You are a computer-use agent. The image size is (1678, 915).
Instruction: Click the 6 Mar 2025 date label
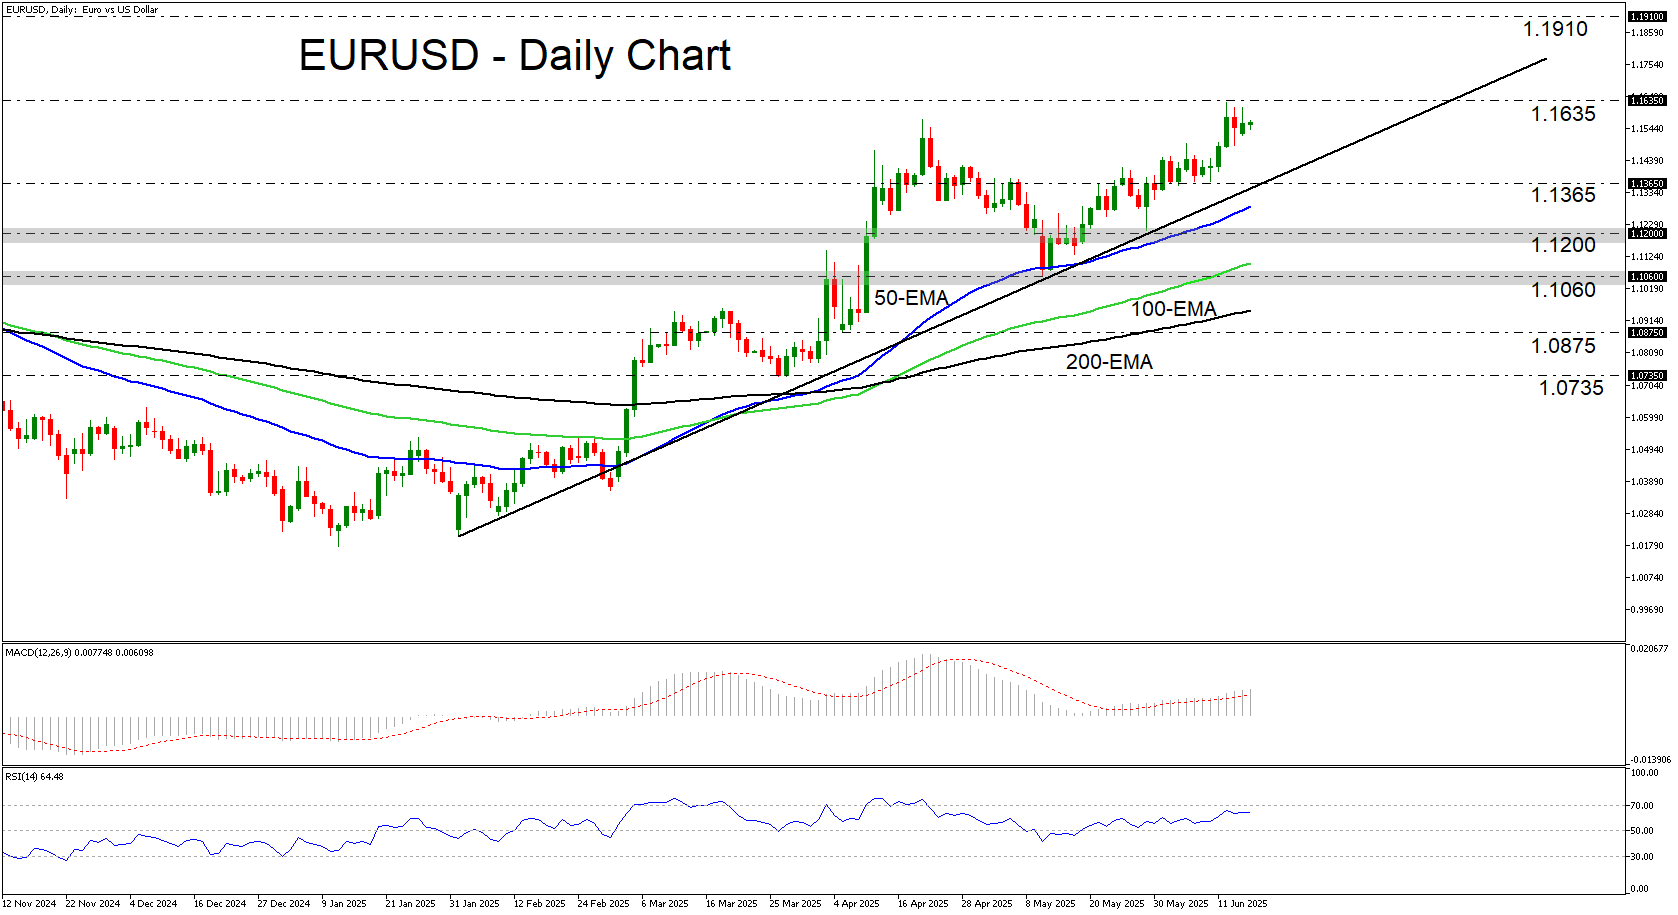tap(665, 904)
